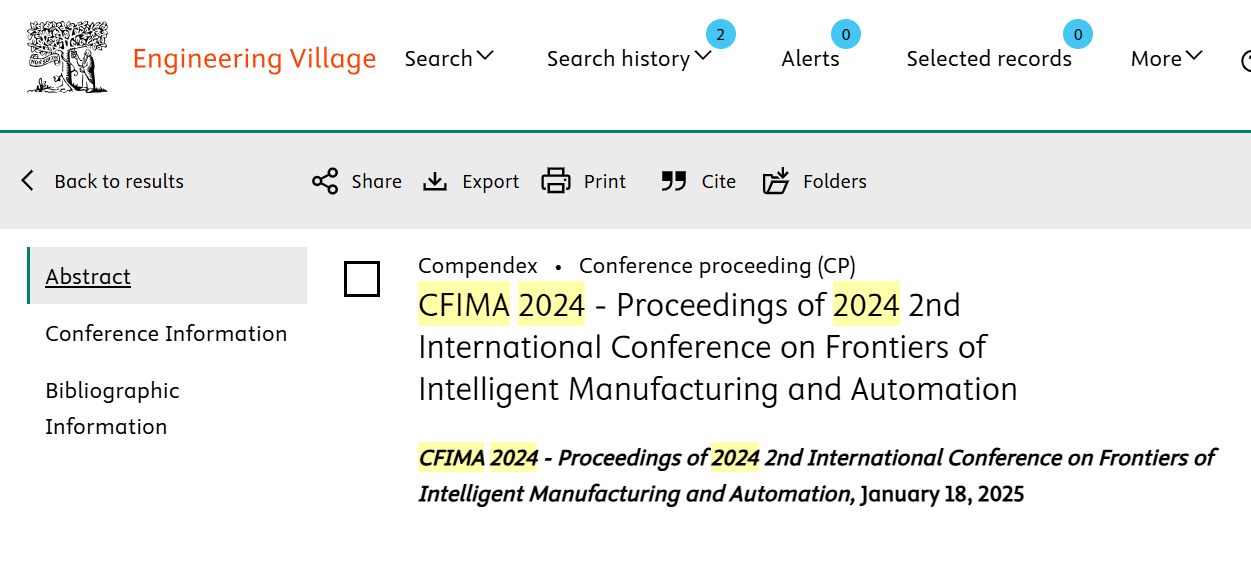This screenshot has width=1251, height=562.
Task: Go to the Engineering Village home link
Action: coord(254,58)
